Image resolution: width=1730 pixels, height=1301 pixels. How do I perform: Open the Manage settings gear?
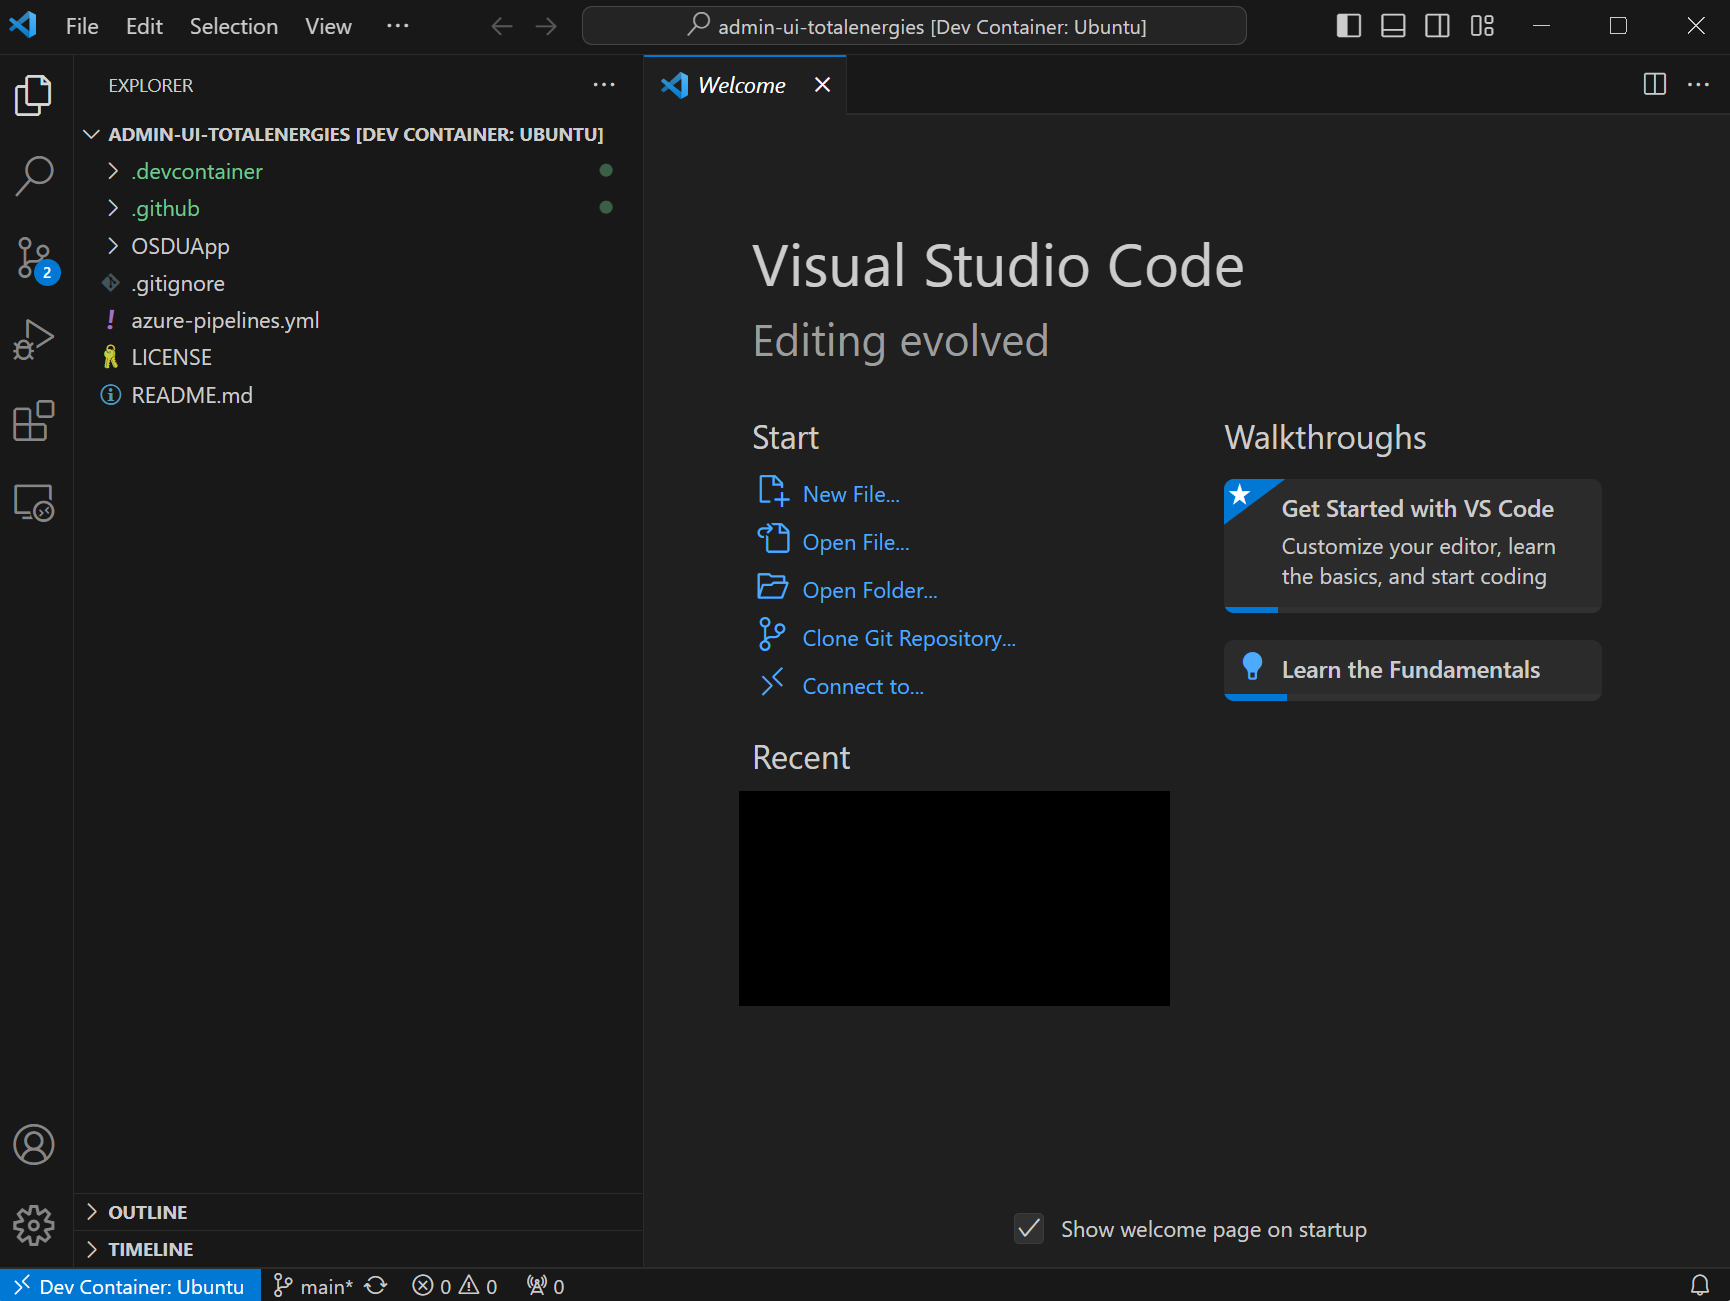tap(34, 1226)
